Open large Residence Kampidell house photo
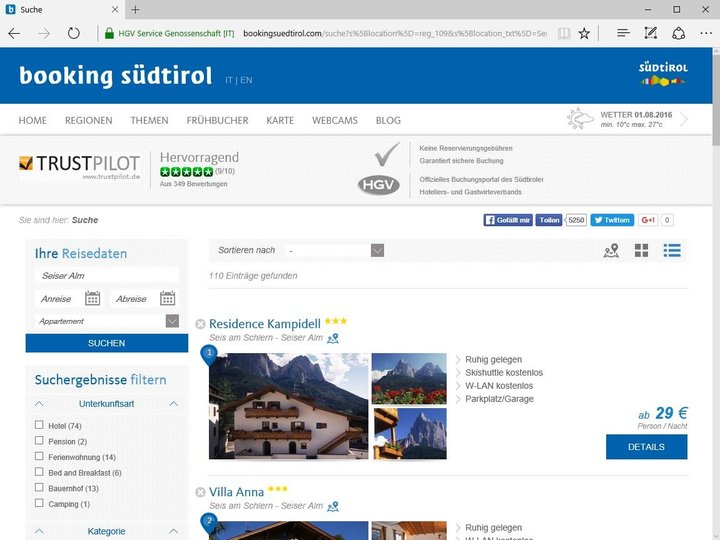Image resolution: width=720 pixels, height=540 pixels. tap(288, 406)
